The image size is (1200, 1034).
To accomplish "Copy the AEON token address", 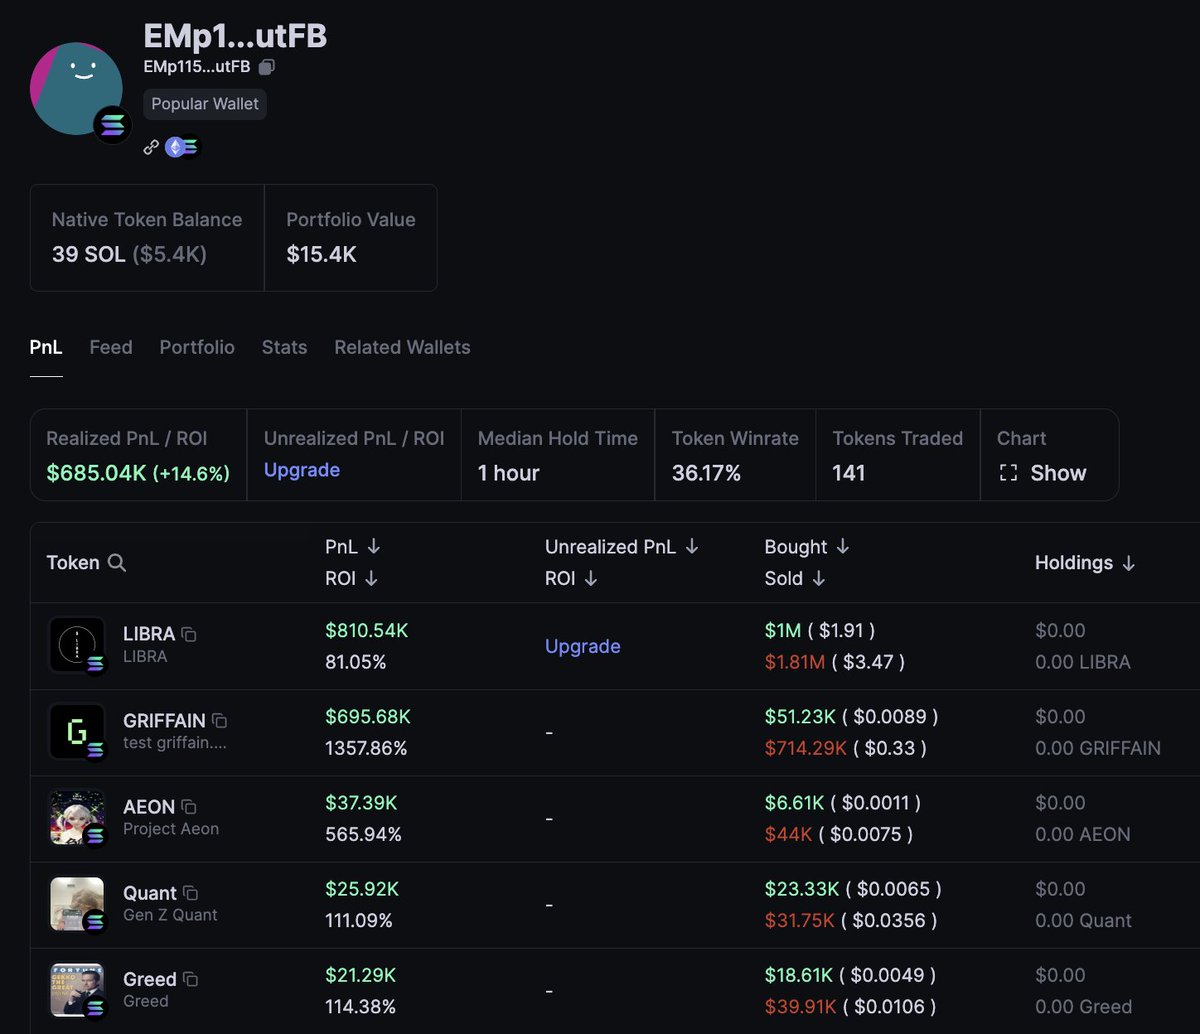I will click(x=188, y=806).
